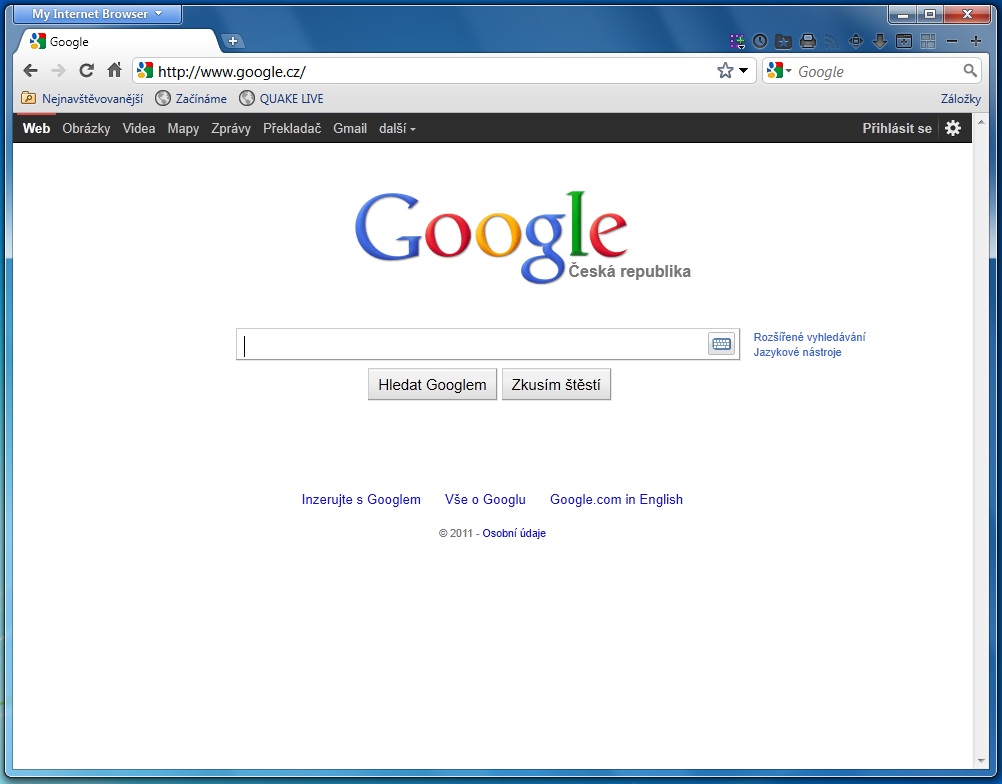
Task: Open the Nejnavštěvovanější bookmarks folder
Action: (x=82, y=98)
